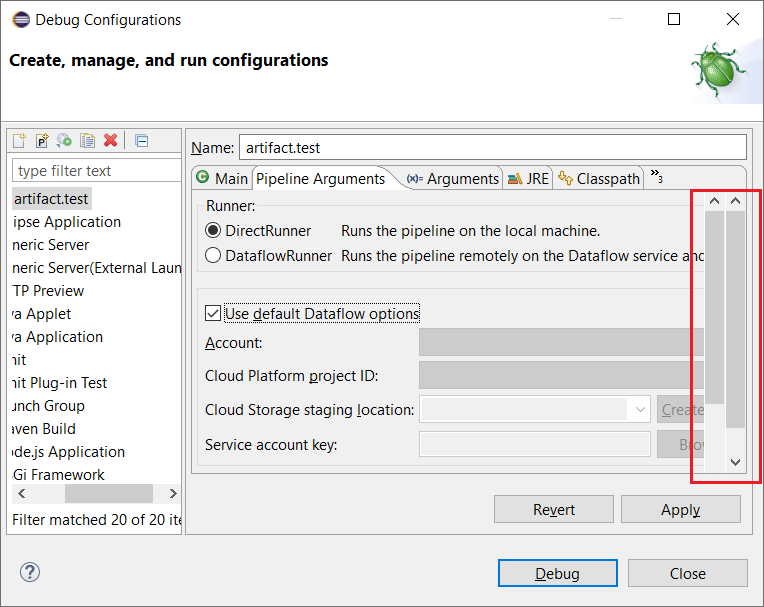Uncheck Use default Dataflow options

(x=213, y=313)
